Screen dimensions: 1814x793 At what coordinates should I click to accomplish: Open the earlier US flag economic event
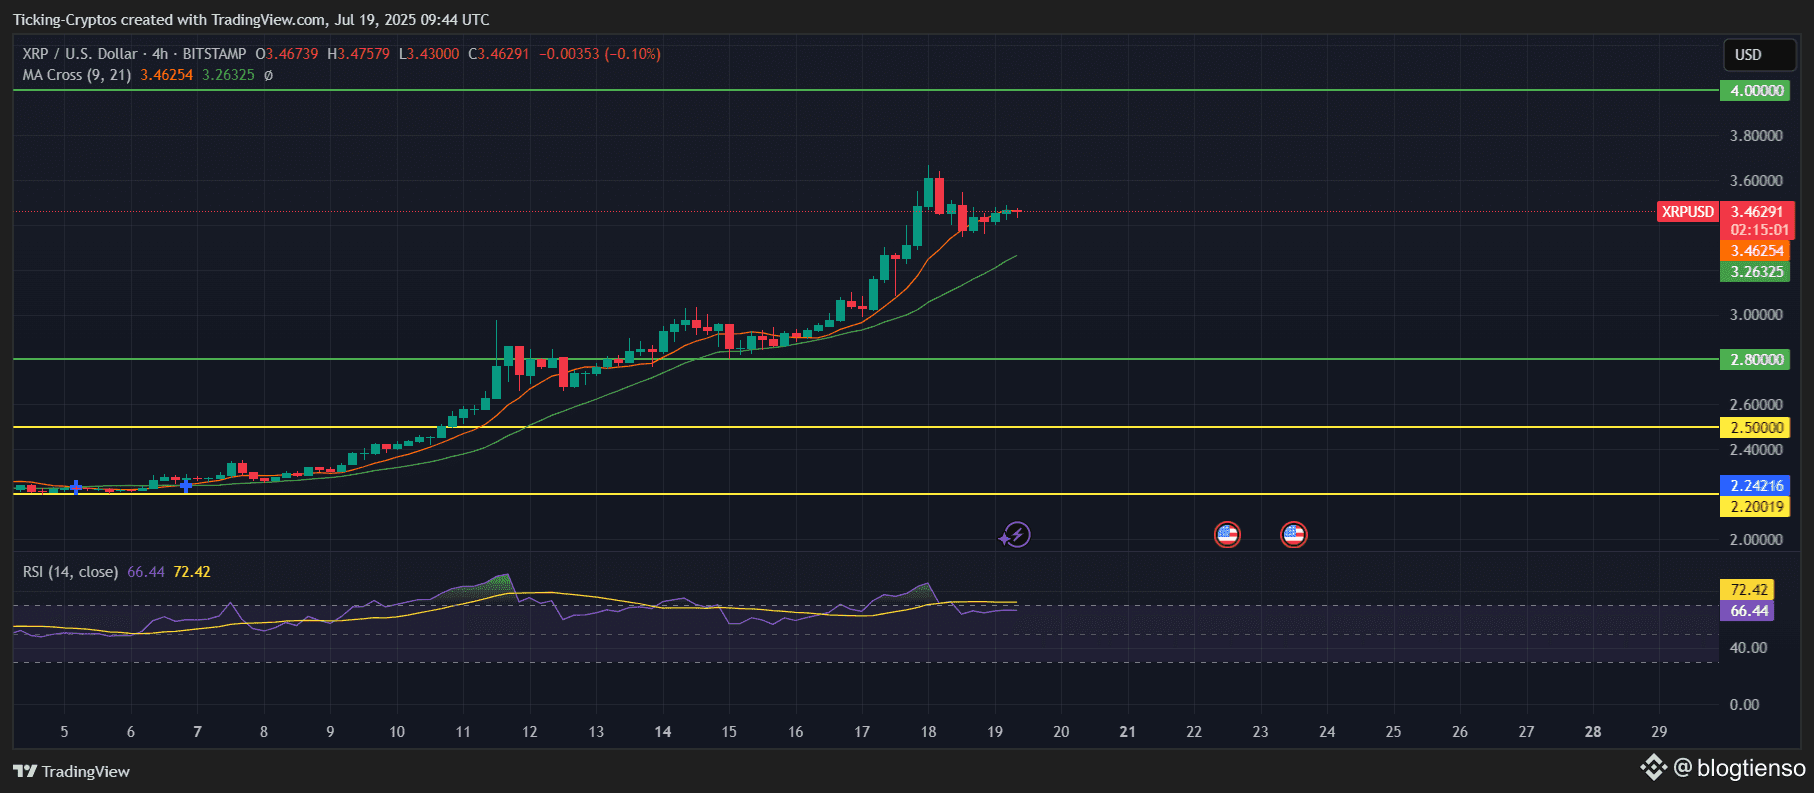coord(1227,535)
